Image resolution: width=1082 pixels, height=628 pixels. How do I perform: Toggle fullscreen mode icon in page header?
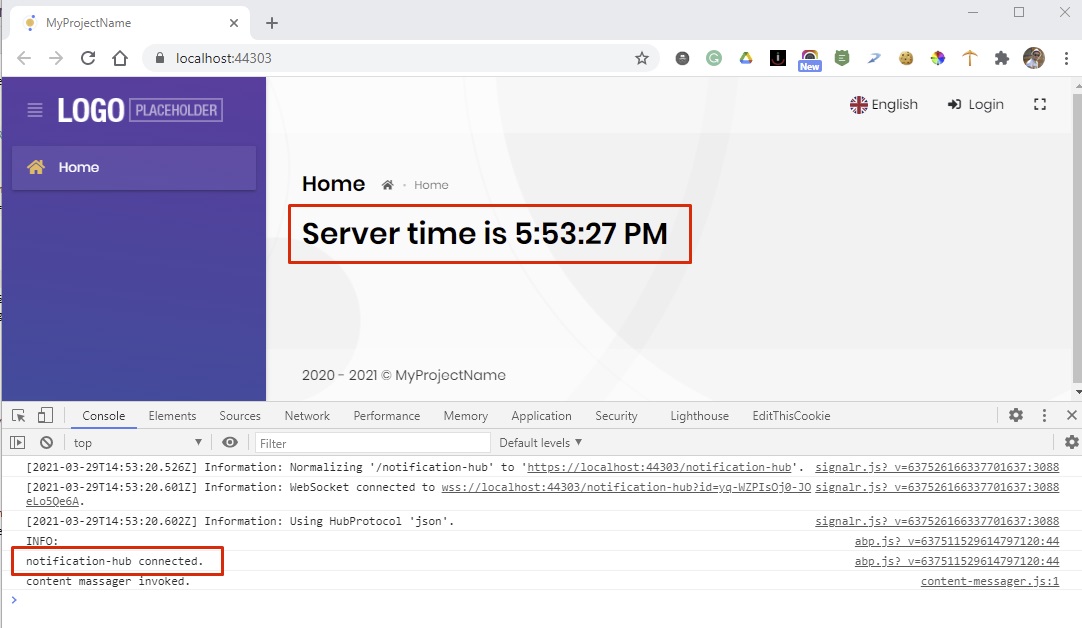tap(1040, 104)
